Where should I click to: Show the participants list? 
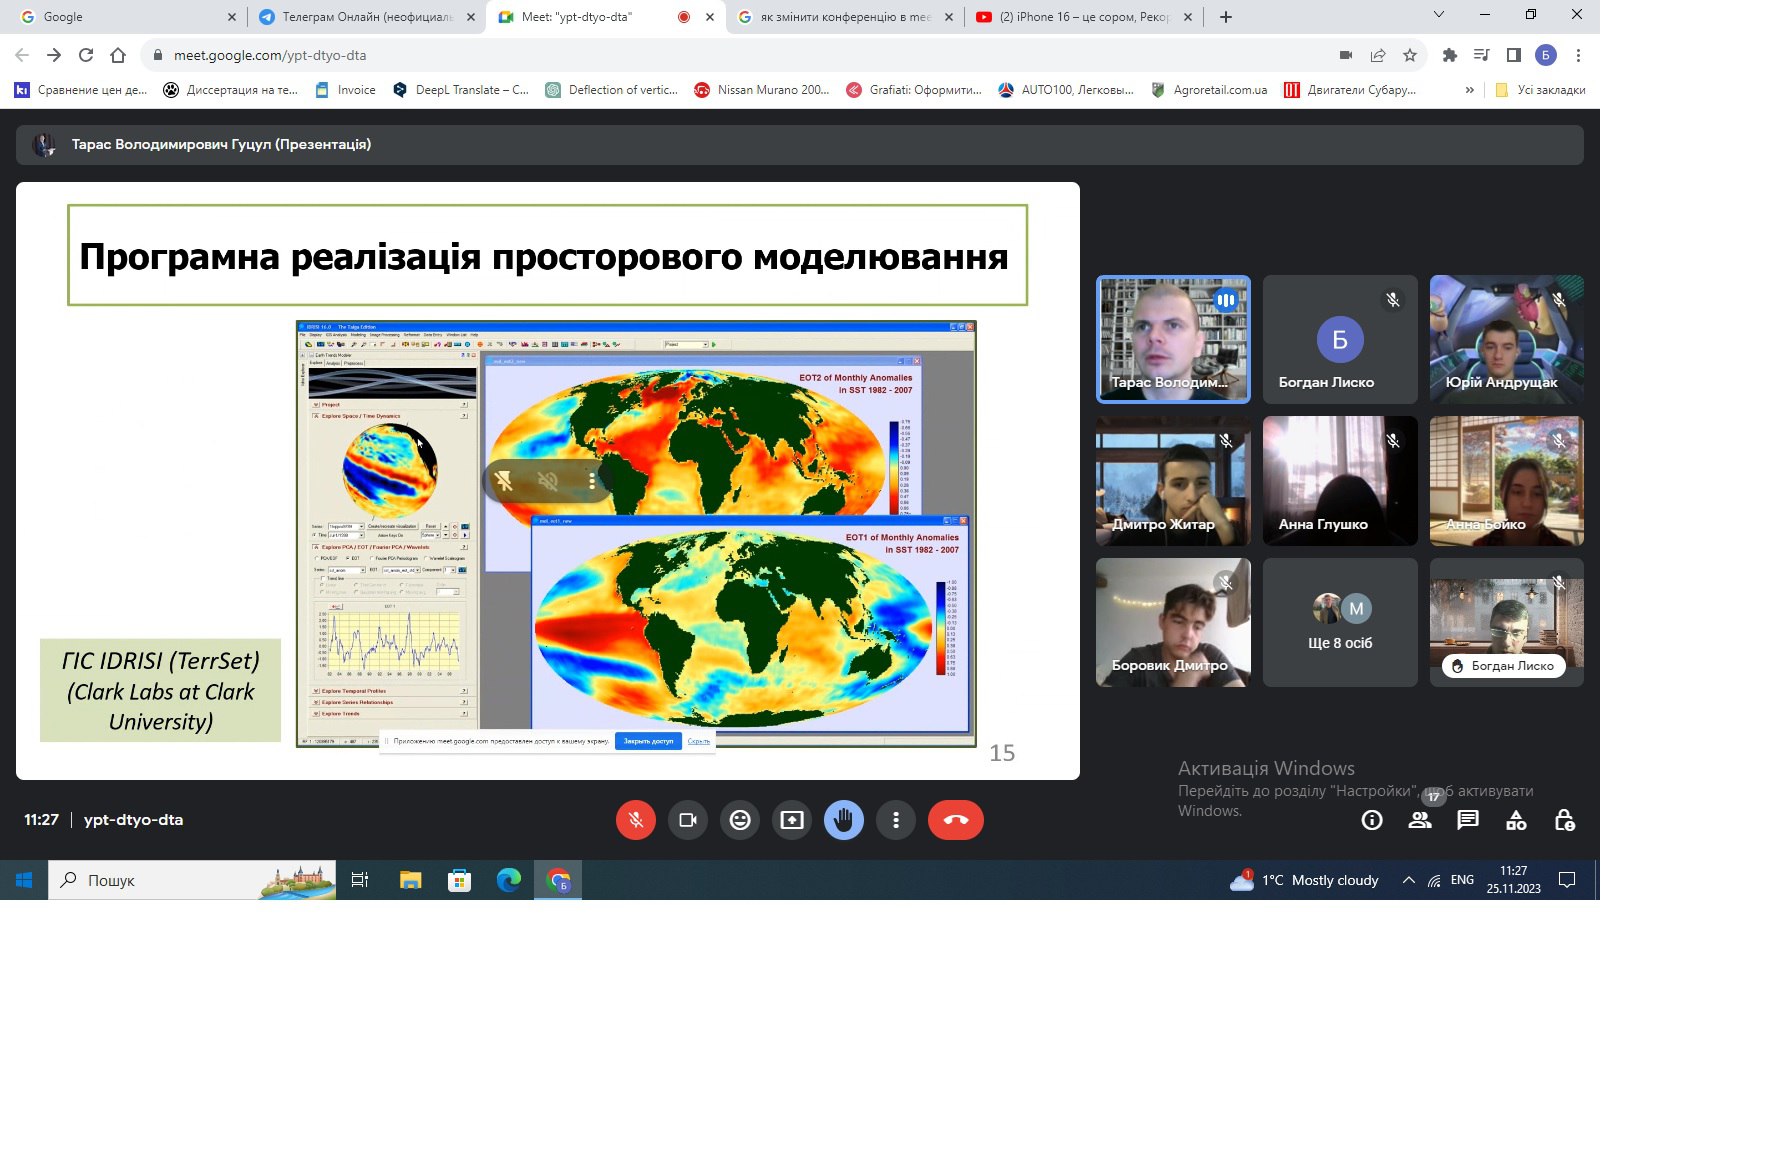pyautogui.click(x=1420, y=821)
